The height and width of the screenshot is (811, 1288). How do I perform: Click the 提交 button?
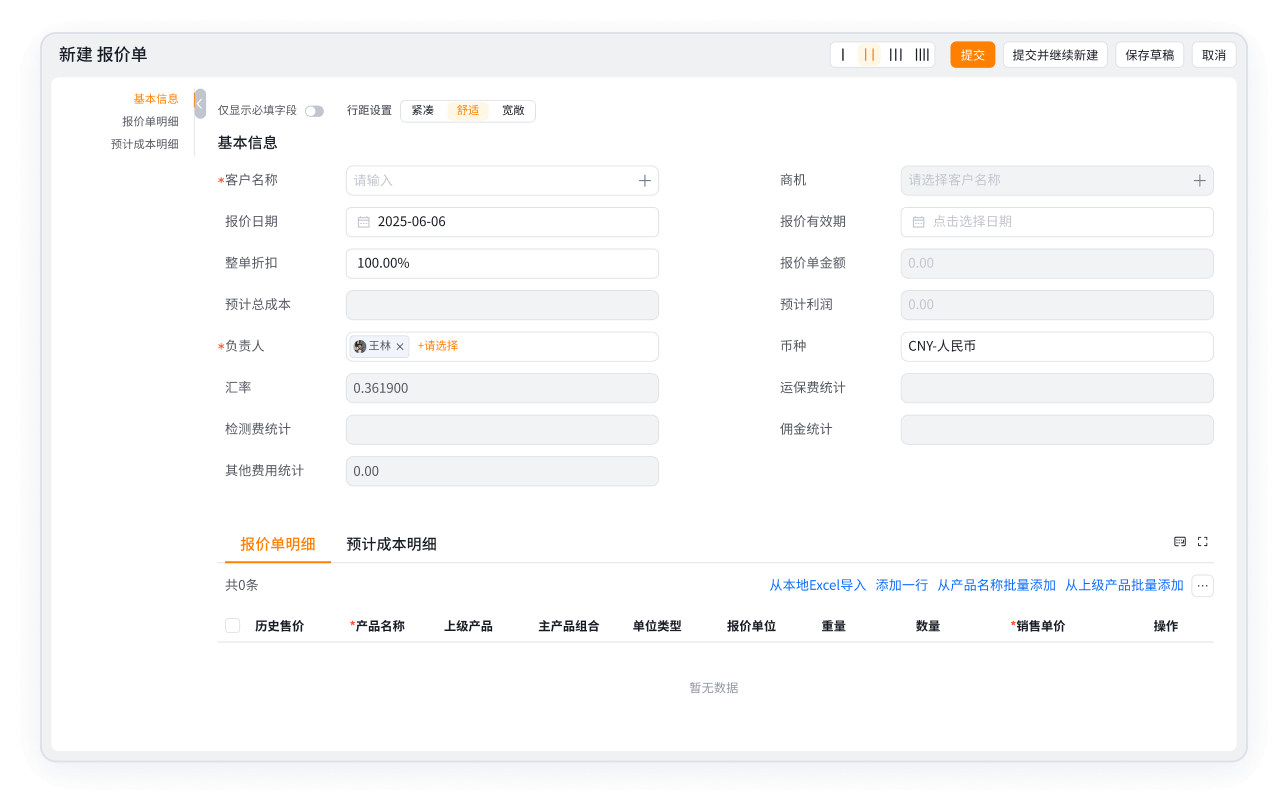[973, 55]
